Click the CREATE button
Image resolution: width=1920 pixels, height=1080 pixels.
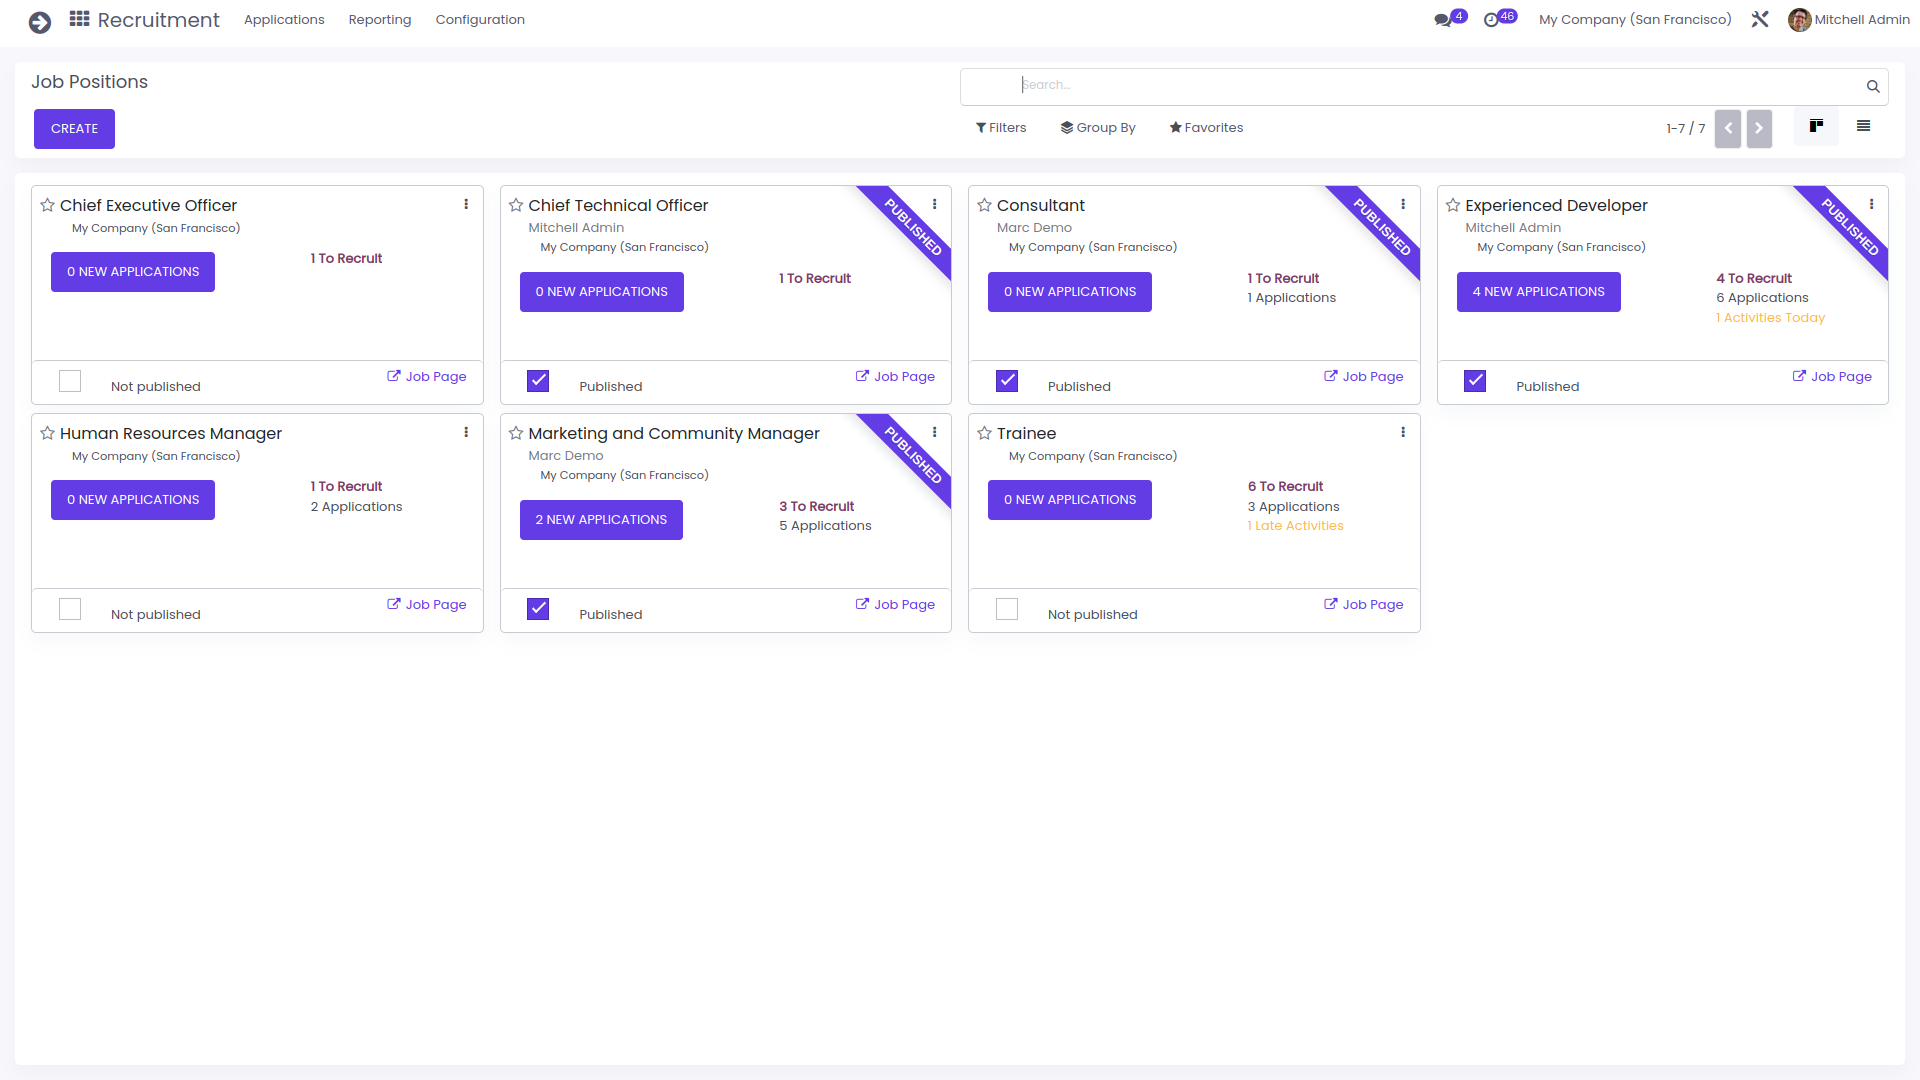pyautogui.click(x=74, y=129)
